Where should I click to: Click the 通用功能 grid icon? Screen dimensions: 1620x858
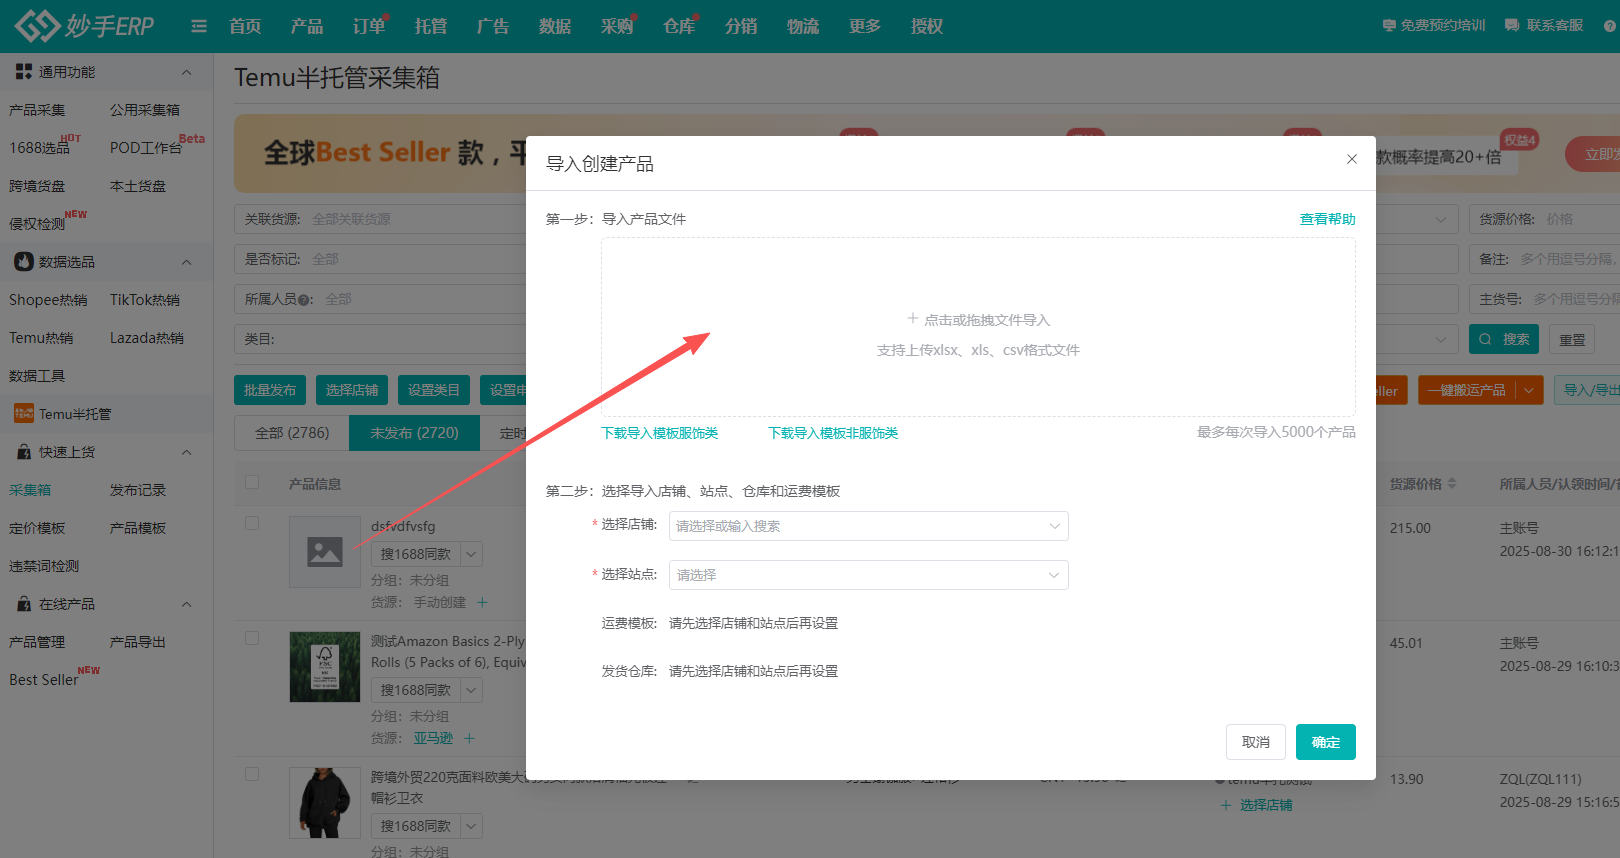tap(24, 72)
